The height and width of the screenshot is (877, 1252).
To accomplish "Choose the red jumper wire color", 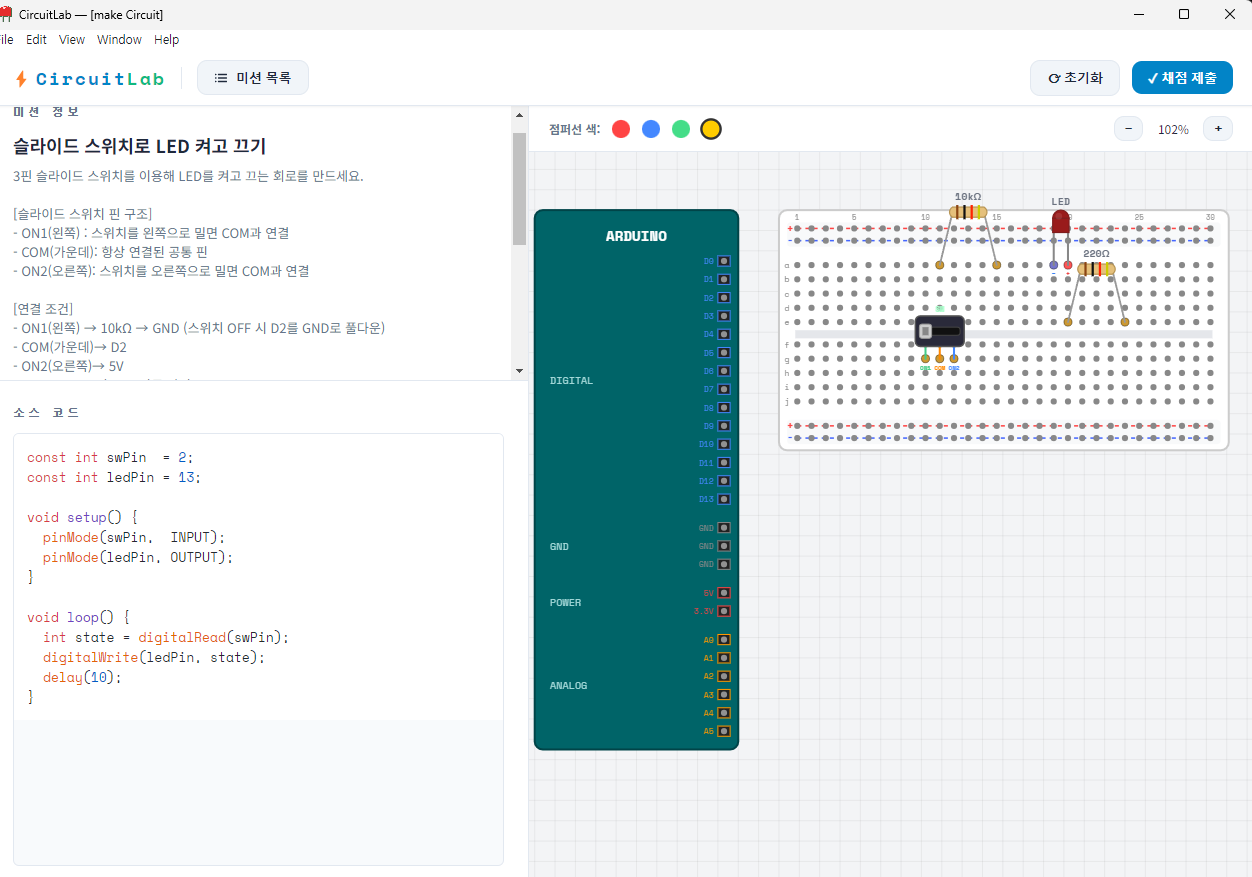I will tap(621, 129).
